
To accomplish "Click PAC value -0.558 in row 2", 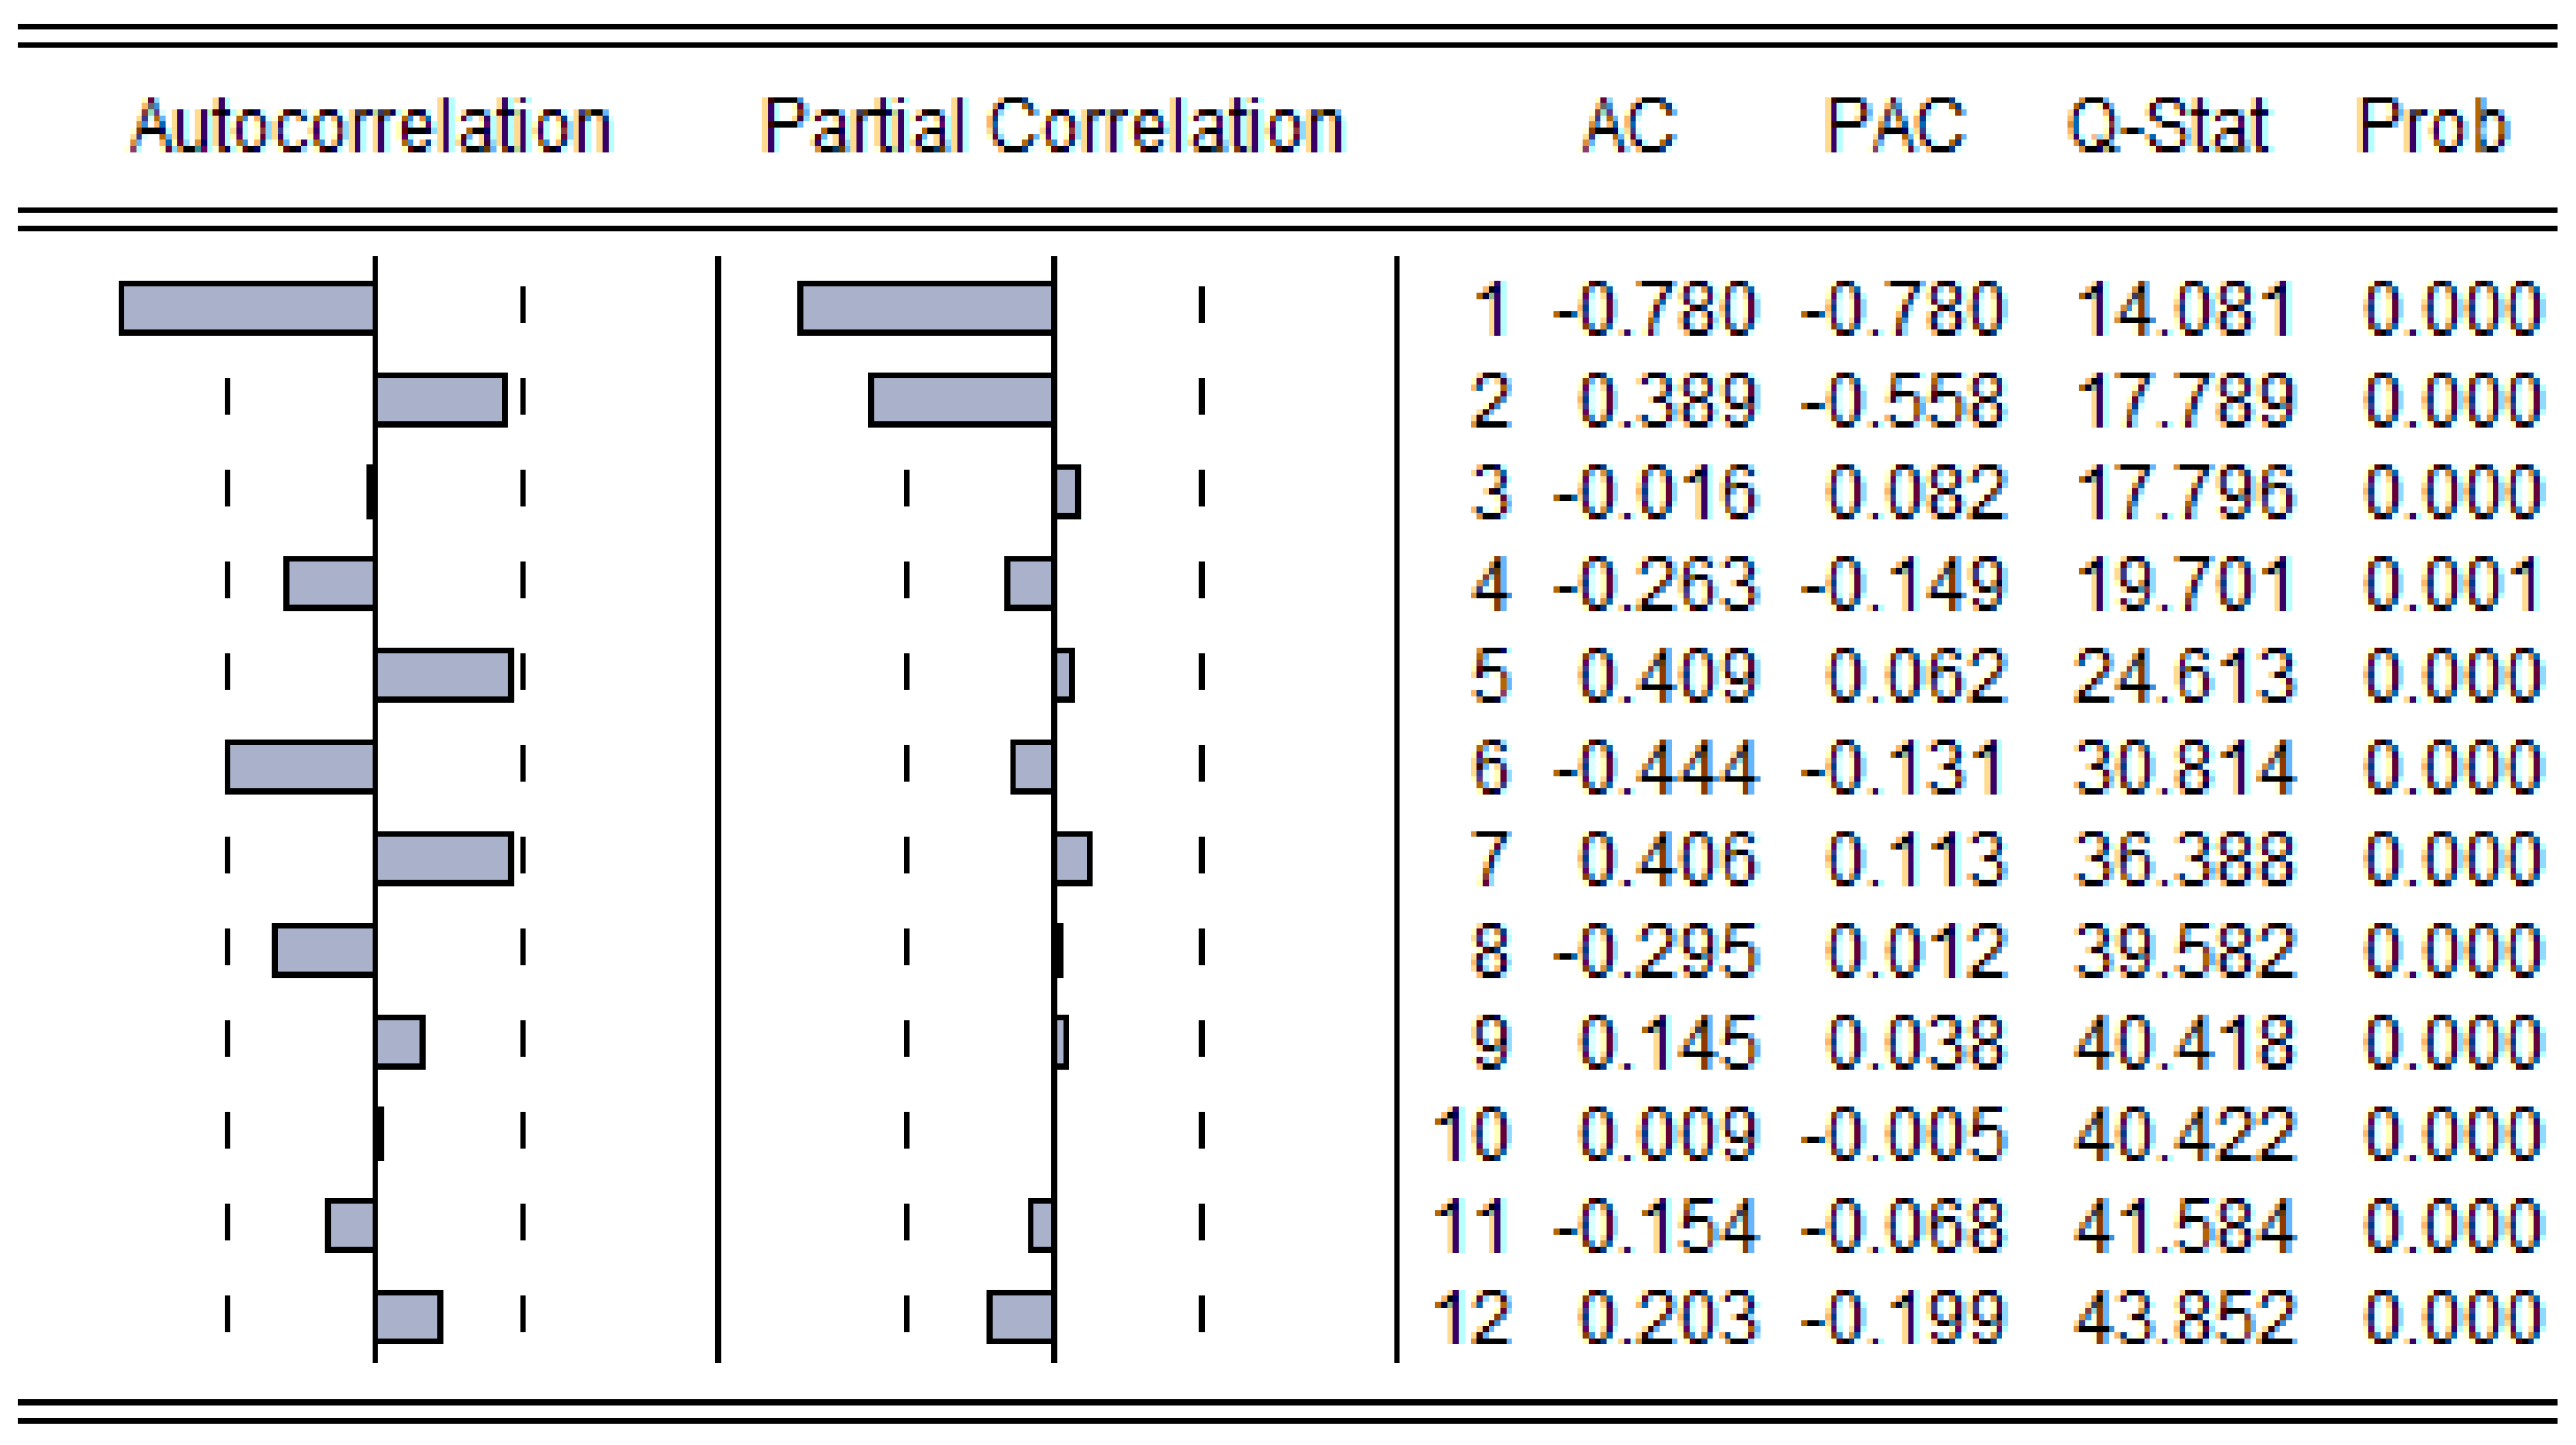I will tap(1903, 400).
